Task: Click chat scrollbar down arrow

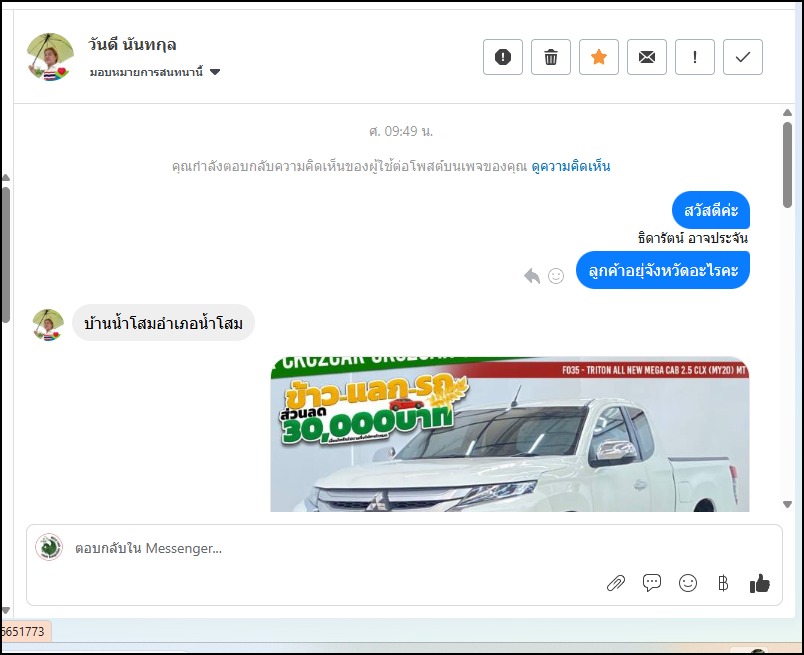Action: (x=788, y=504)
